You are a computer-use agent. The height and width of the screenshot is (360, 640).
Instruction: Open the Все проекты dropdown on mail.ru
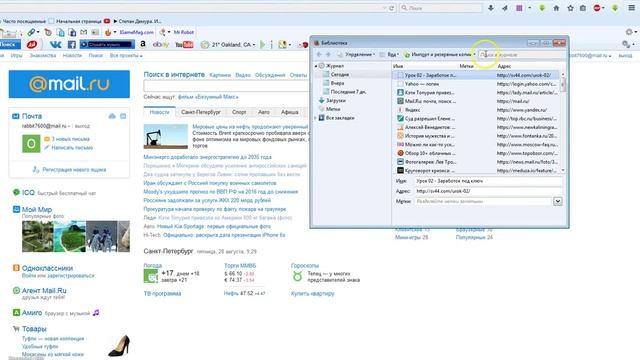126,56
